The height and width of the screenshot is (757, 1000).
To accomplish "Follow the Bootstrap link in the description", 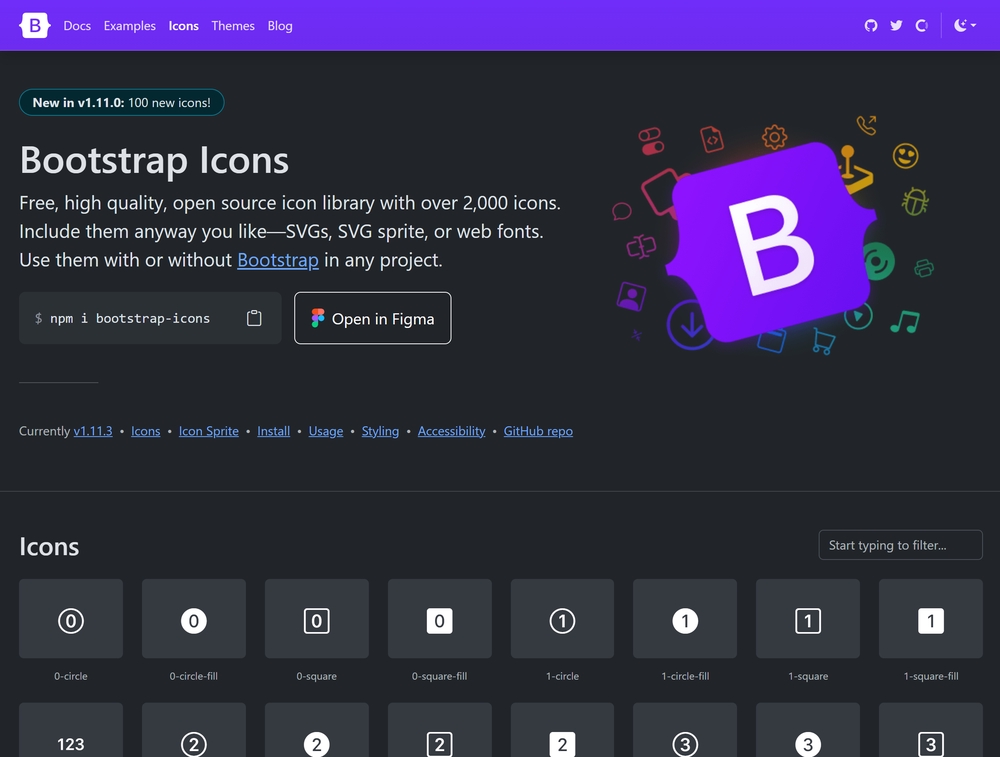I will pyautogui.click(x=277, y=260).
